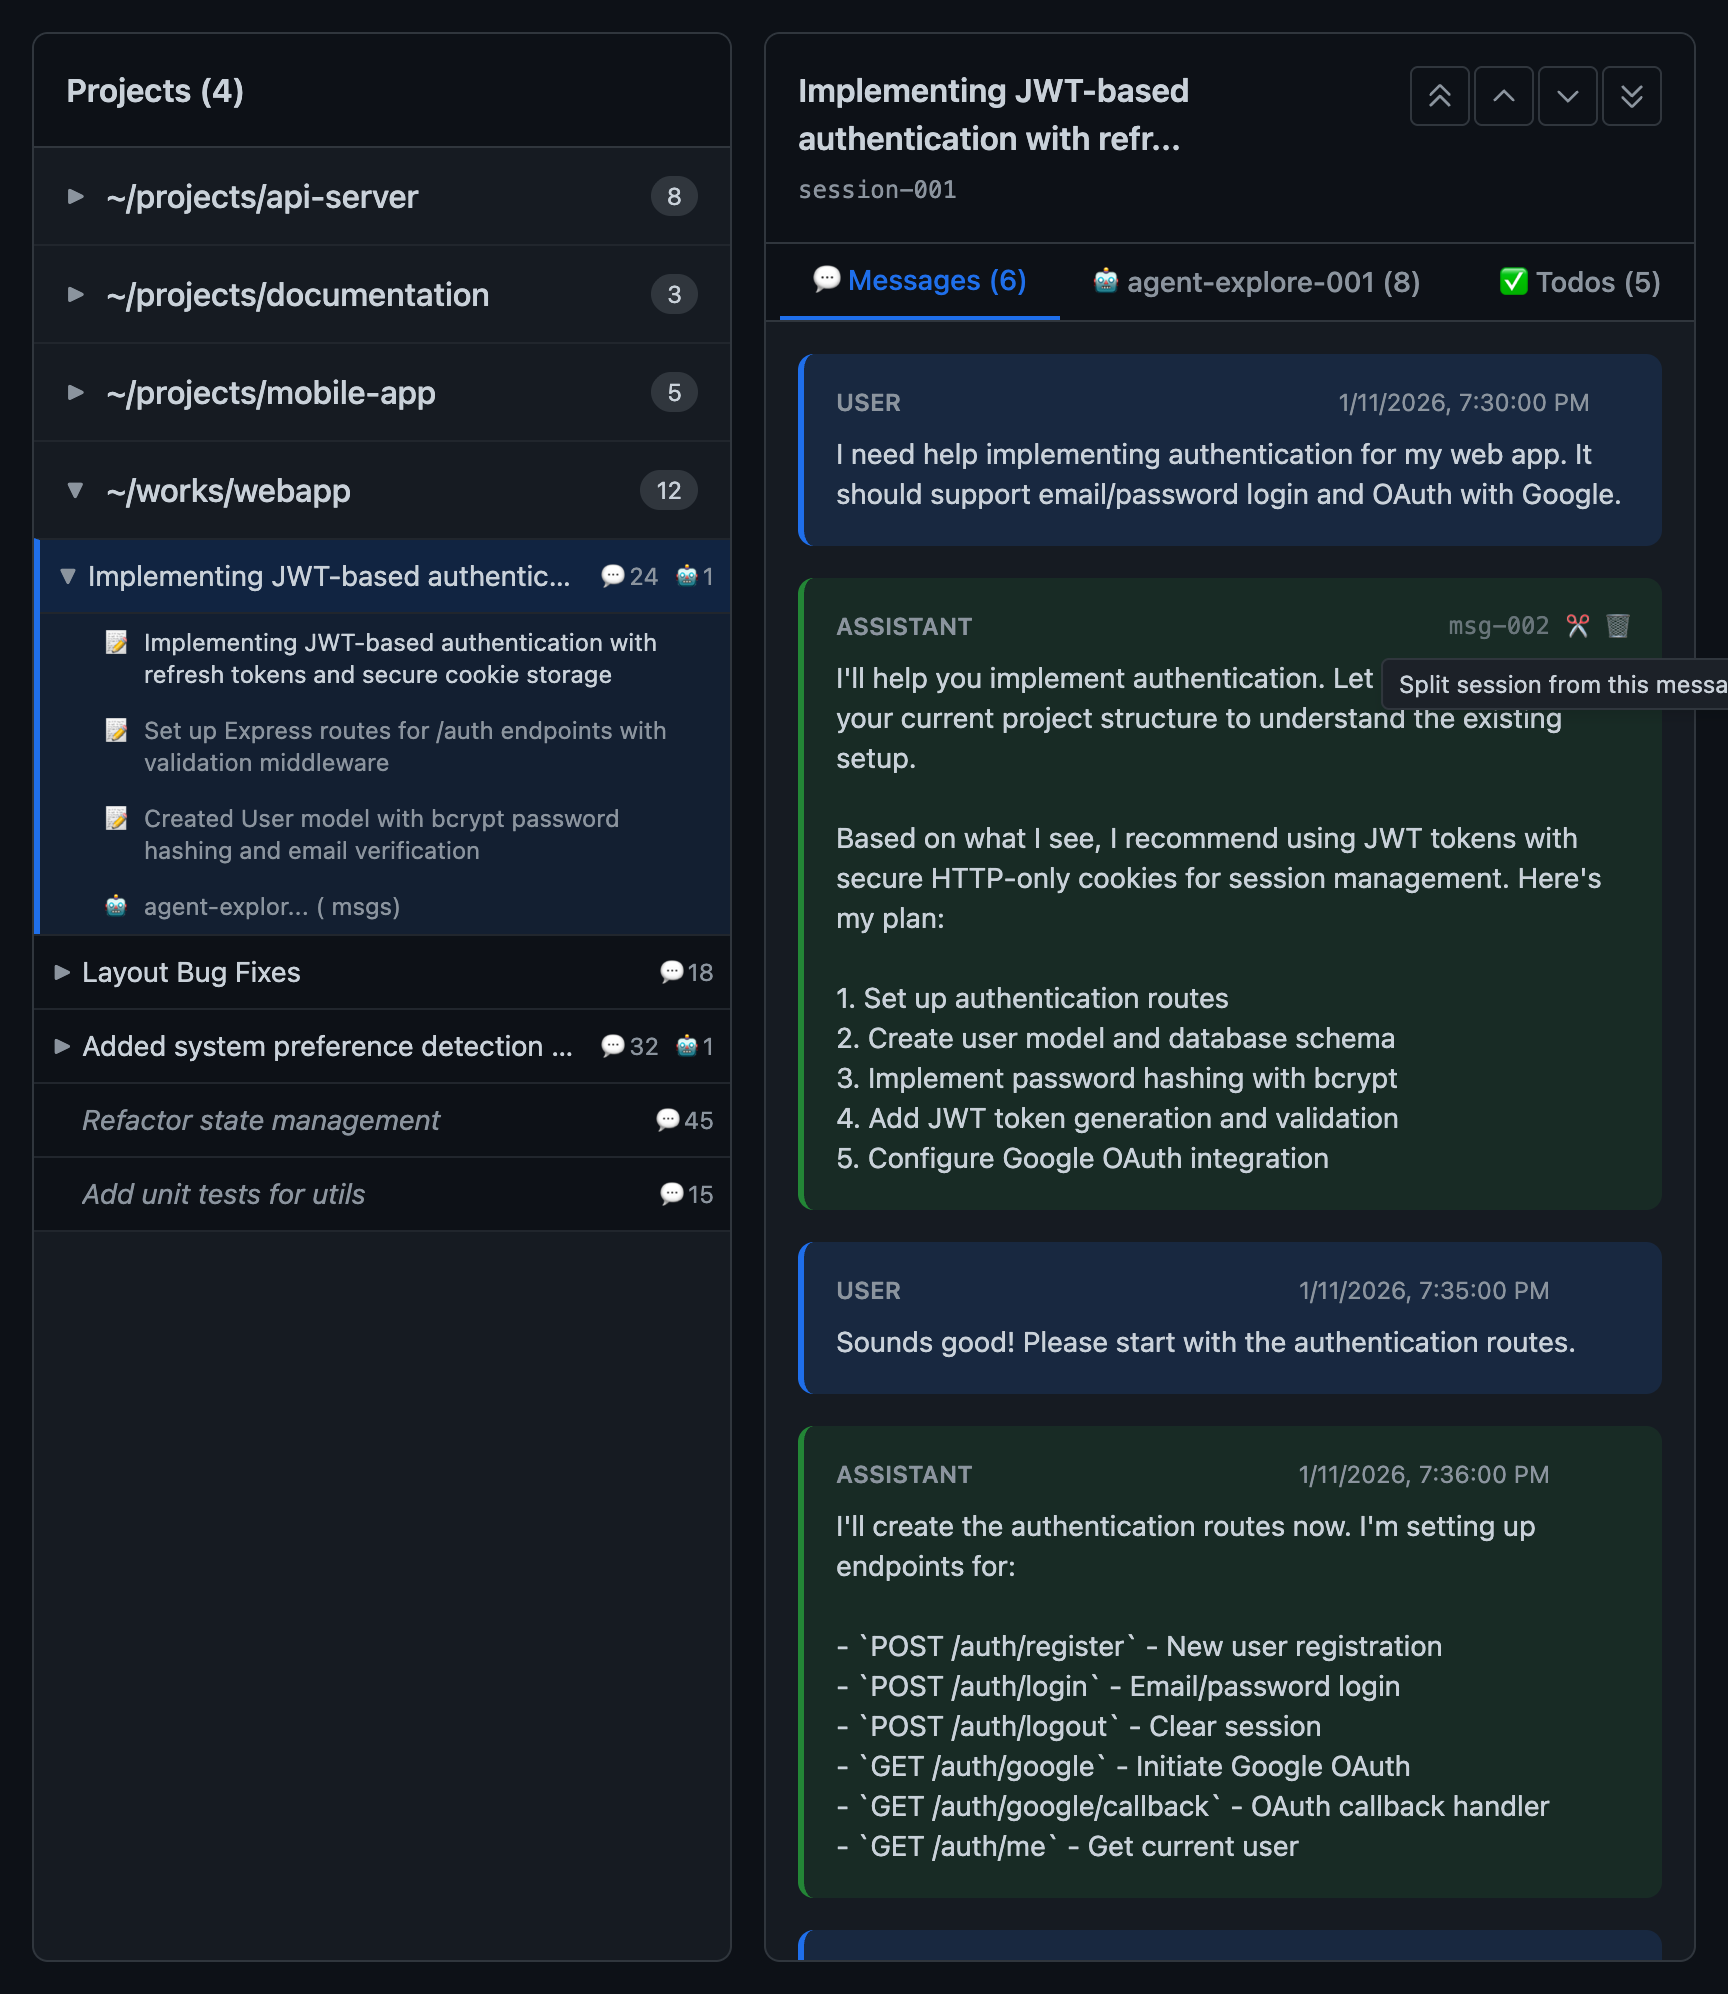This screenshot has height=1994, width=1728.
Task: Split session at msg-002 using scissors icon
Action: tap(1579, 626)
